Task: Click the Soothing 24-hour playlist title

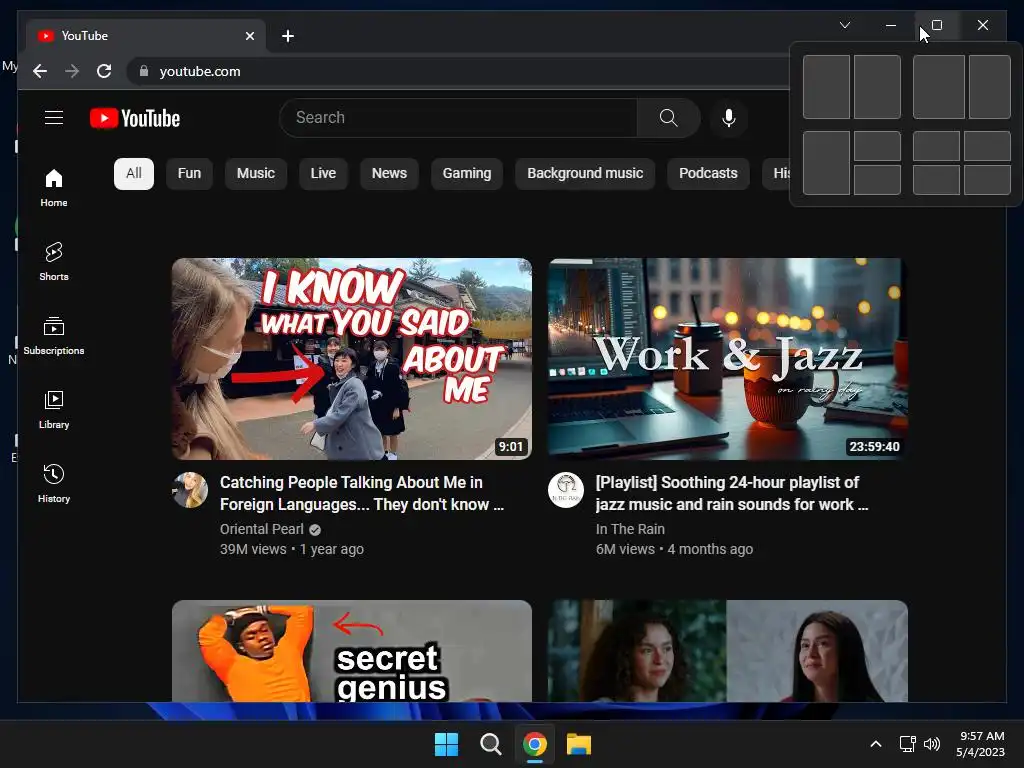Action: click(x=732, y=493)
